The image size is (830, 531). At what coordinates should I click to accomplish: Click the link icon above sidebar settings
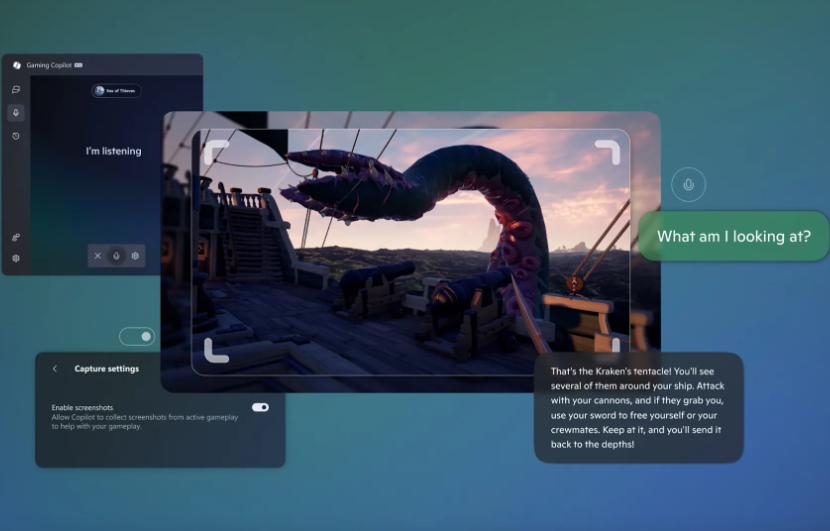point(16,237)
